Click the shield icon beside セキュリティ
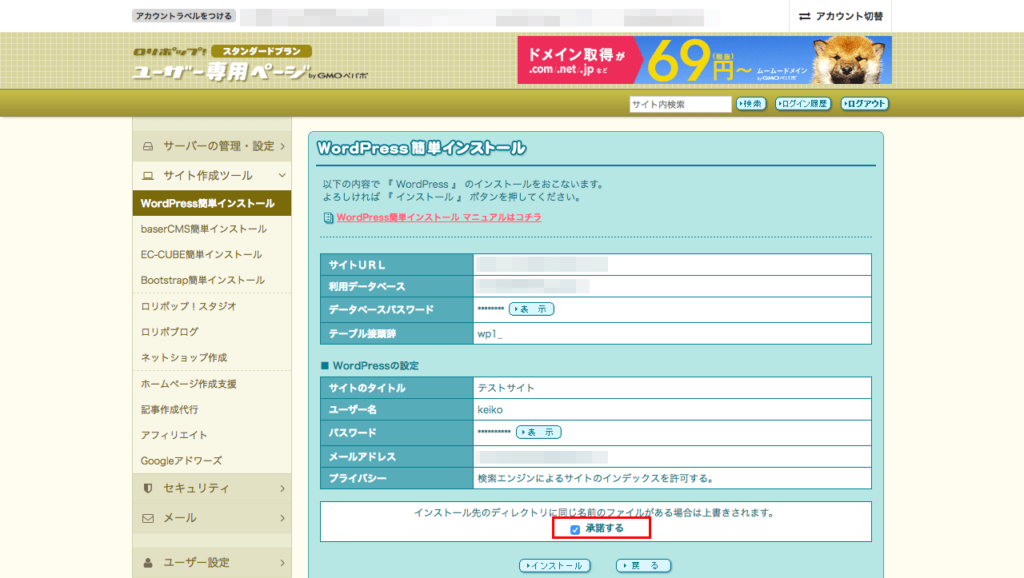Image resolution: width=1024 pixels, height=578 pixels. (148, 489)
